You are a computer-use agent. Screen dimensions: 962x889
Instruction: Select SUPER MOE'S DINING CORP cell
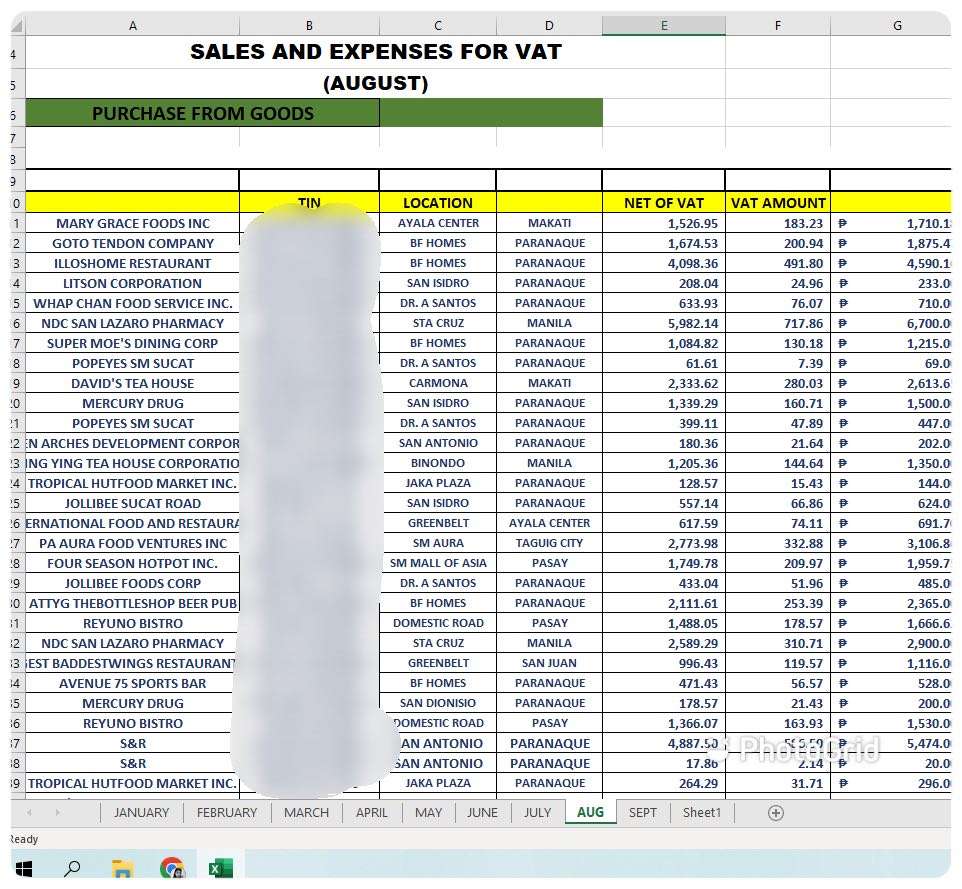(x=133, y=344)
